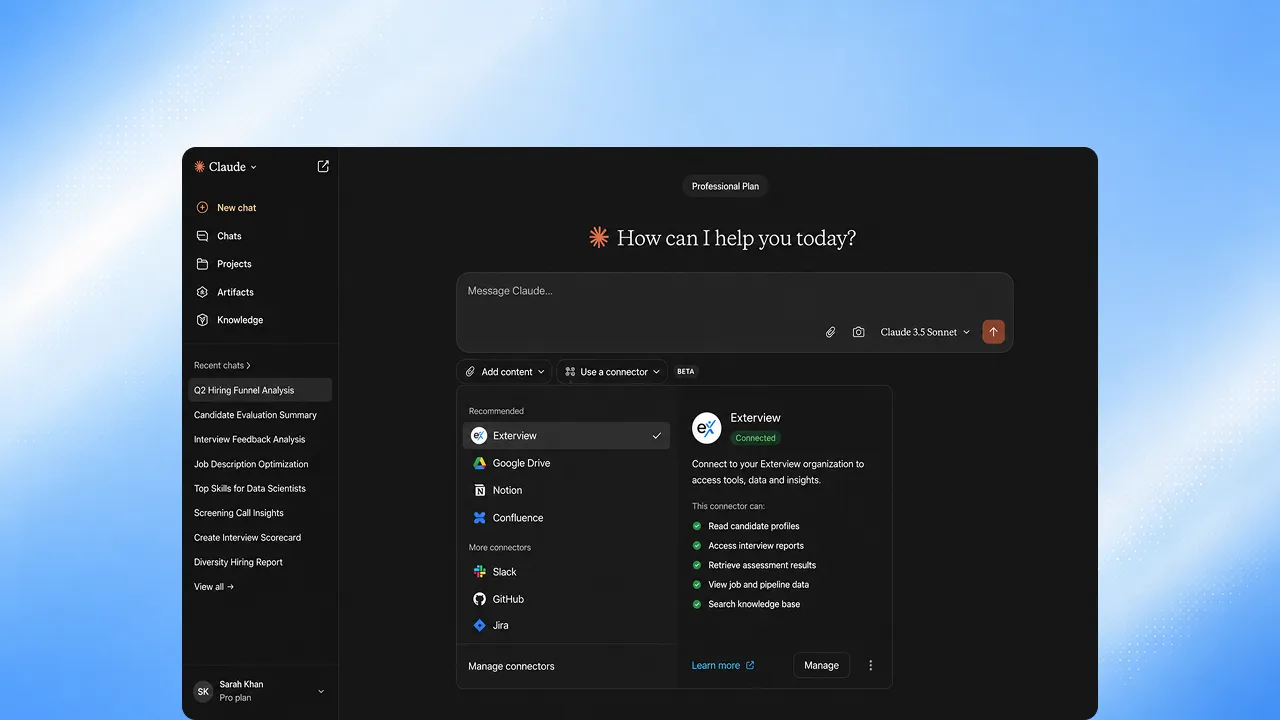Click the orange send arrow button
The height and width of the screenshot is (720, 1280).
pyautogui.click(x=993, y=332)
